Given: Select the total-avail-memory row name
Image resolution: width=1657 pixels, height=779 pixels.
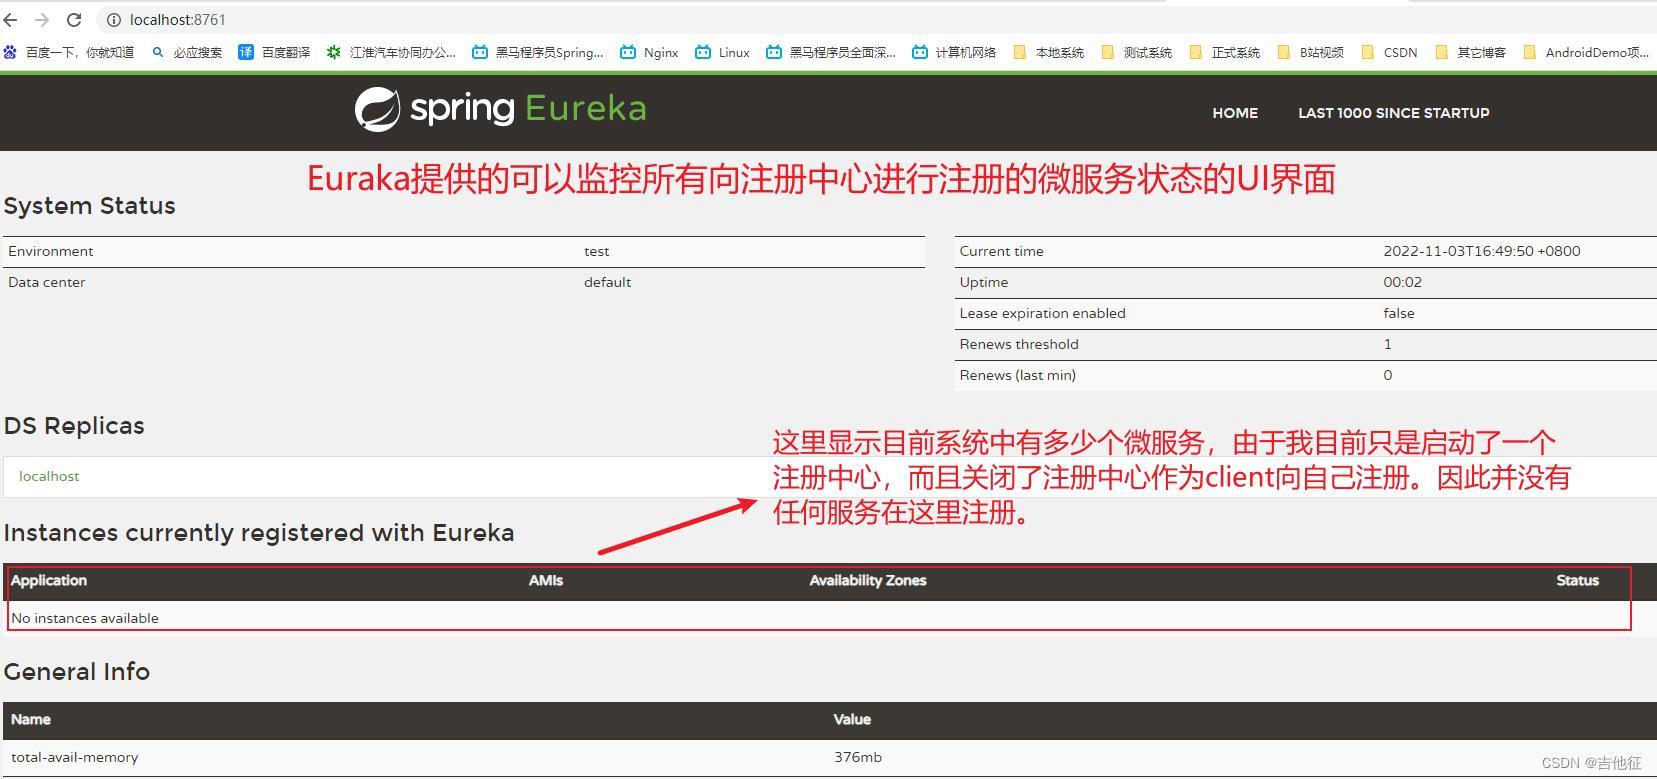Looking at the screenshot, I should (x=75, y=757).
